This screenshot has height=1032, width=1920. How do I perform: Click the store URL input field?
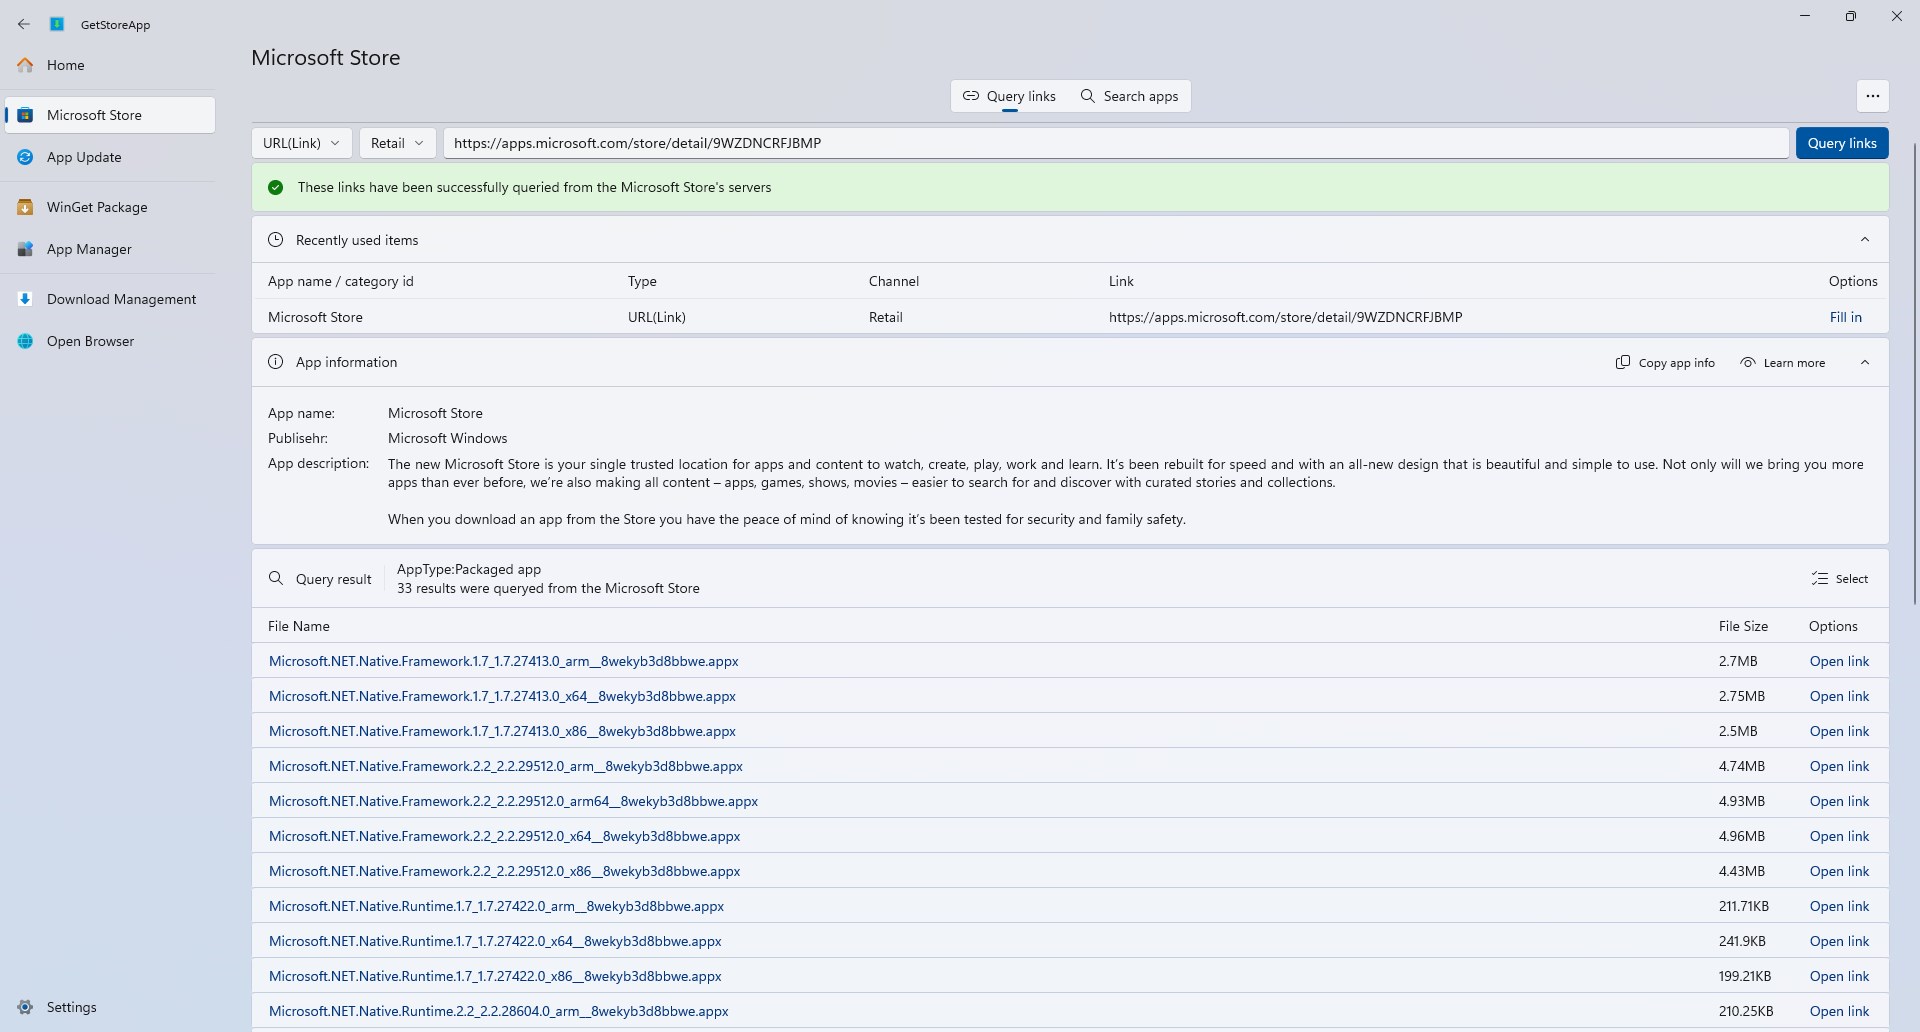(x=1116, y=143)
